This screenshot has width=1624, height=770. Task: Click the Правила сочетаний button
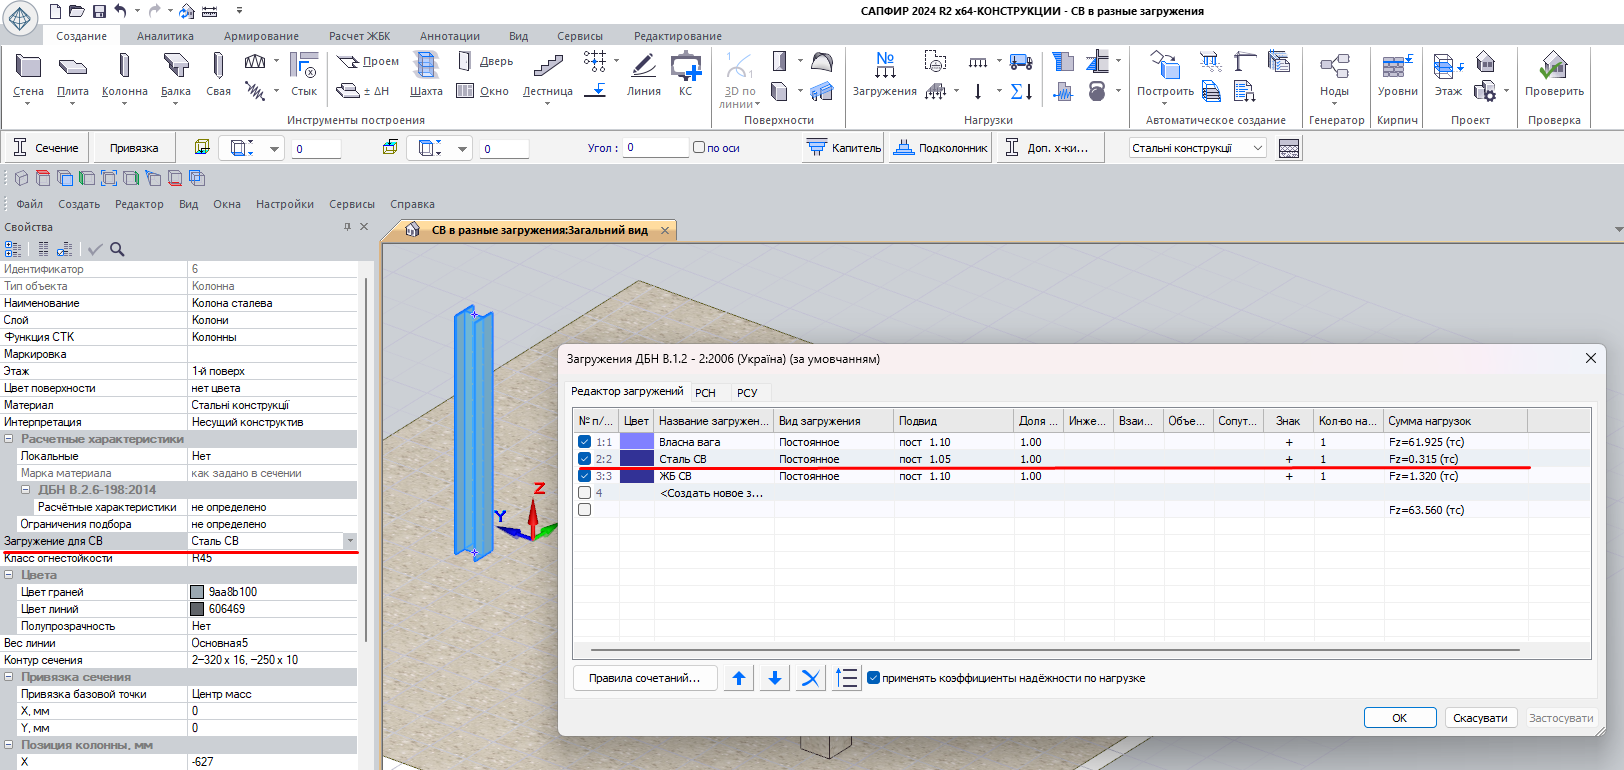tap(644, 678)
